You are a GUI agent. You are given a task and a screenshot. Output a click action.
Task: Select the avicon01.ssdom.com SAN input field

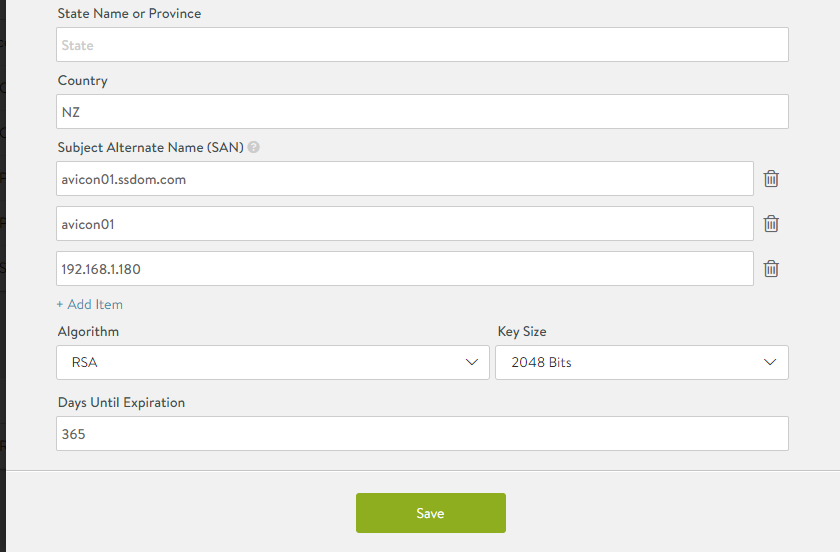coord(405,178)
